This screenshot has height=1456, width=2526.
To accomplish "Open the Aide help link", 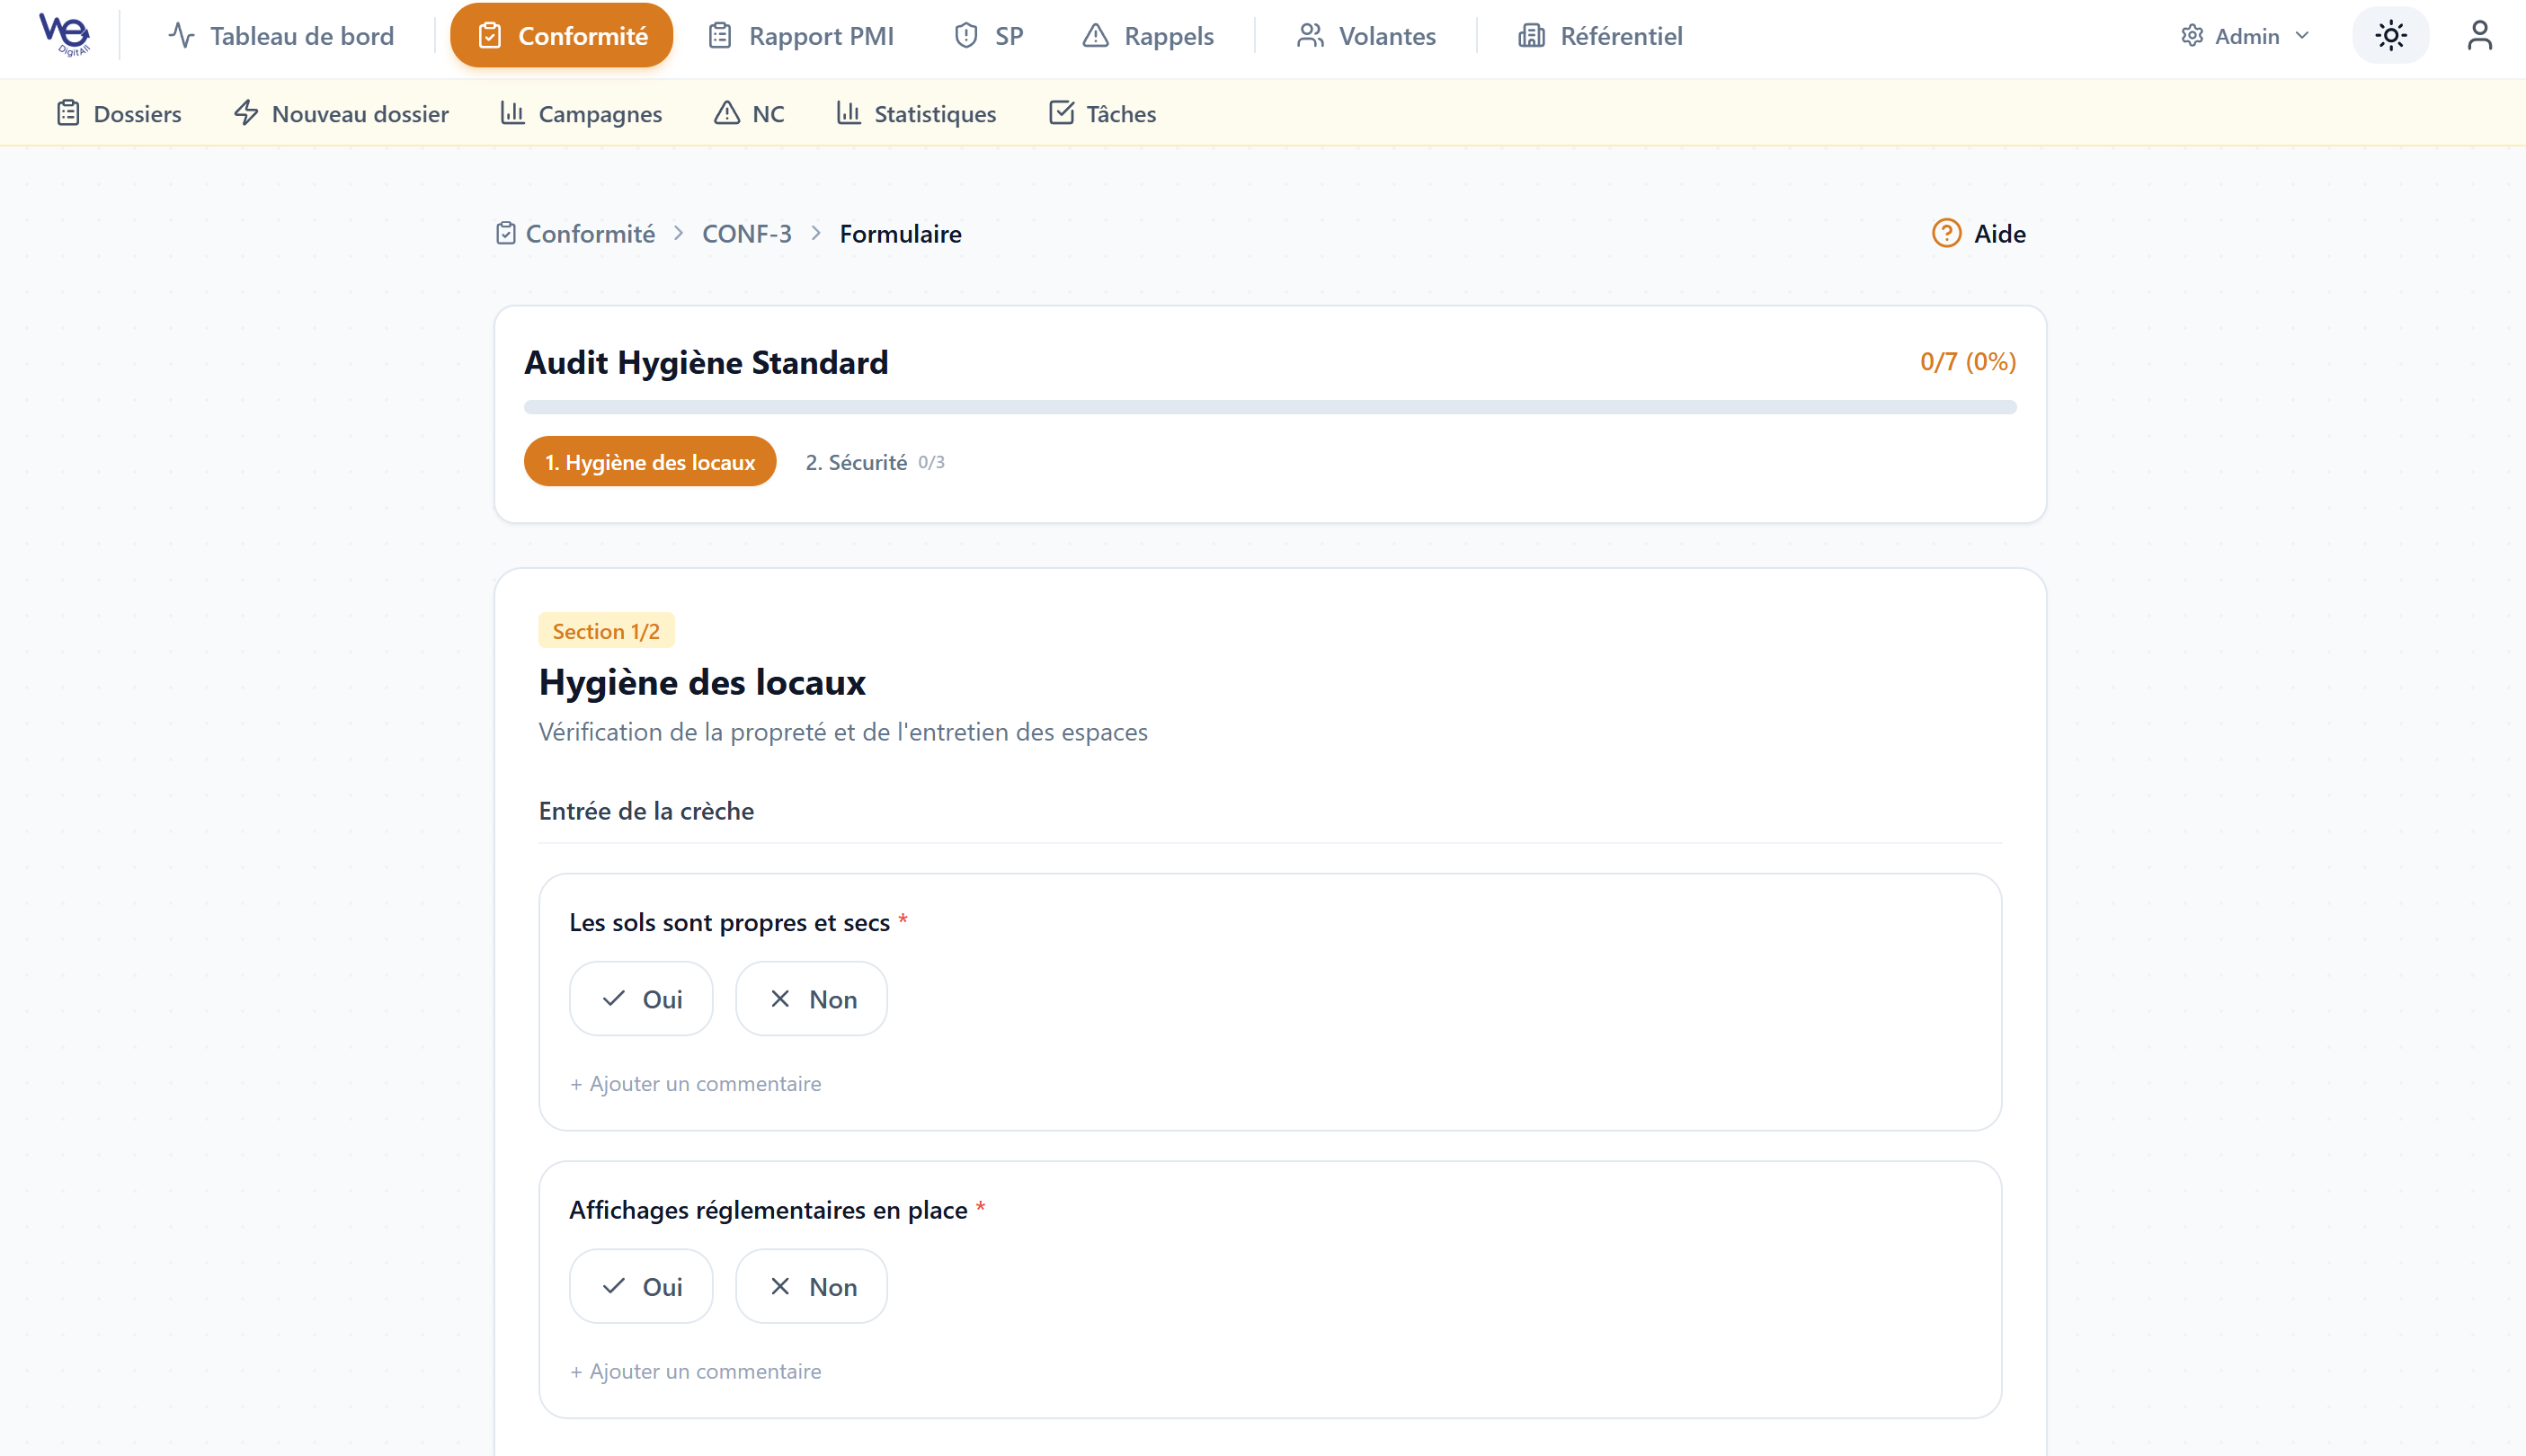I will [x=1979, y=234].
